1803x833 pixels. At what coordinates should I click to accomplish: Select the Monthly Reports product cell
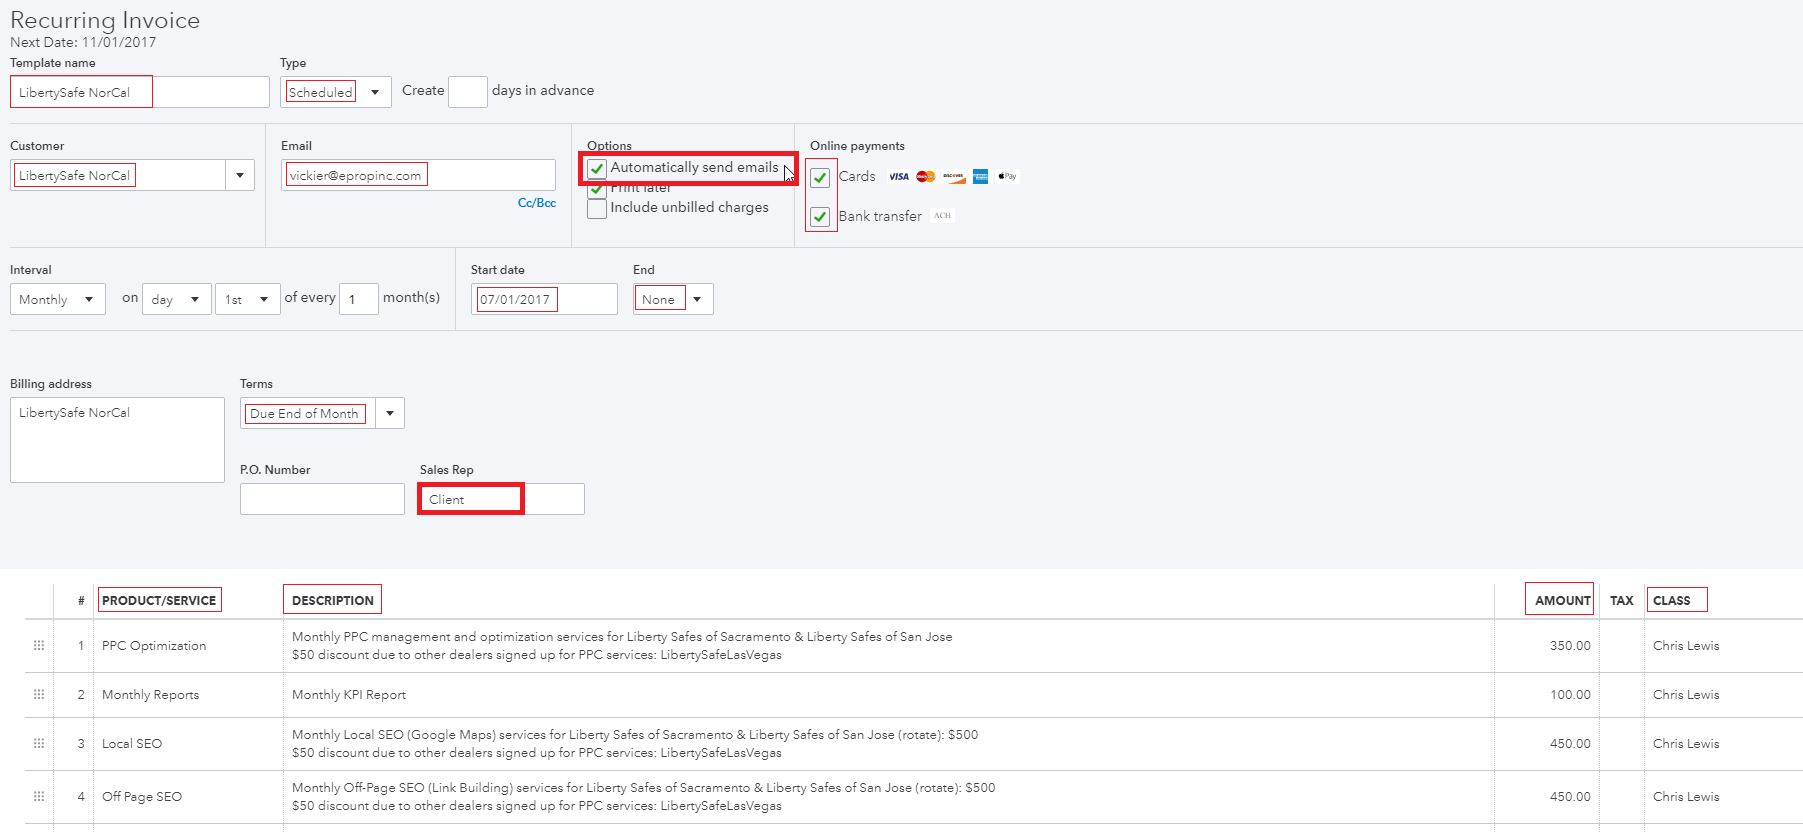[x=188, y=694]
